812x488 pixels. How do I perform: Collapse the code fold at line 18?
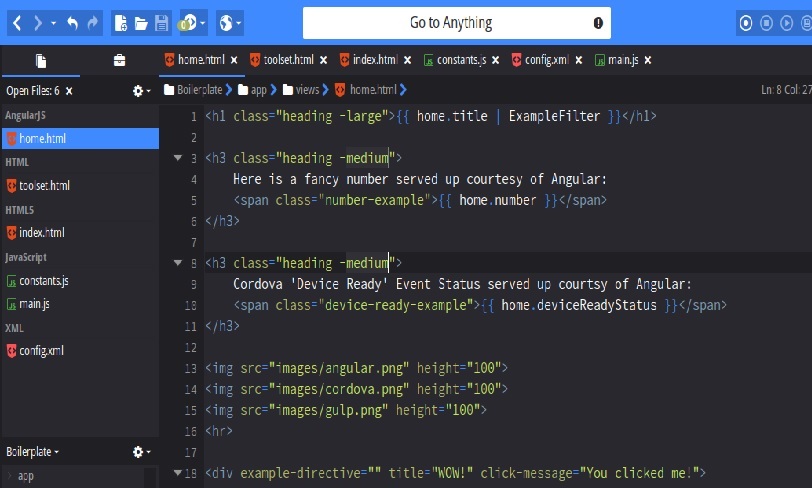point(178,473)
